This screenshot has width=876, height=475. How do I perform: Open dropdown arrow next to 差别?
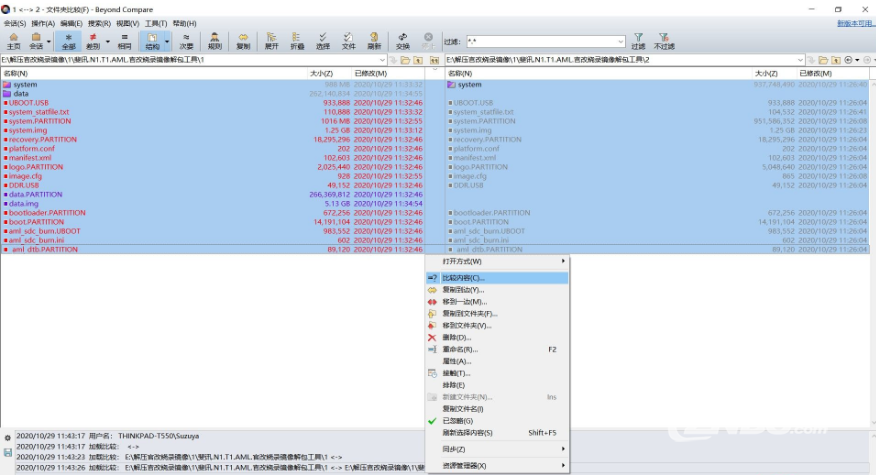click(107, 41)
